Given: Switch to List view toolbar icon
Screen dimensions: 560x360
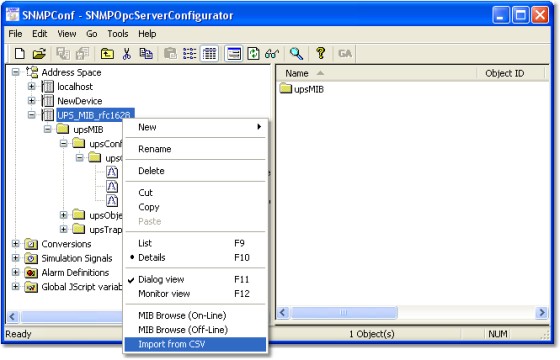Looking at the screenshot, I should pyautogui.click(x=190, y=54).
